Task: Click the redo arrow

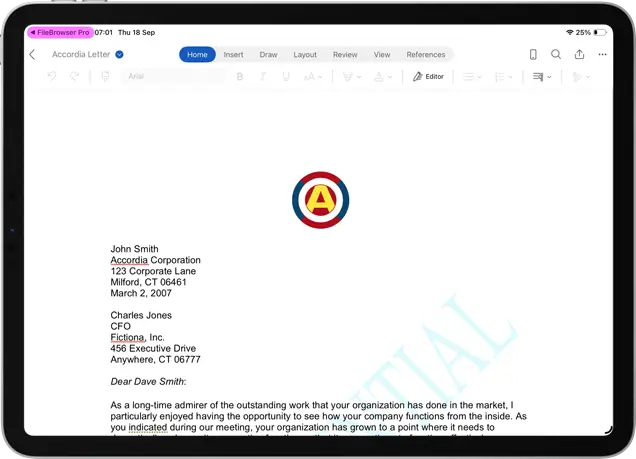Action: pyautogui.click(x=75, y=77)
